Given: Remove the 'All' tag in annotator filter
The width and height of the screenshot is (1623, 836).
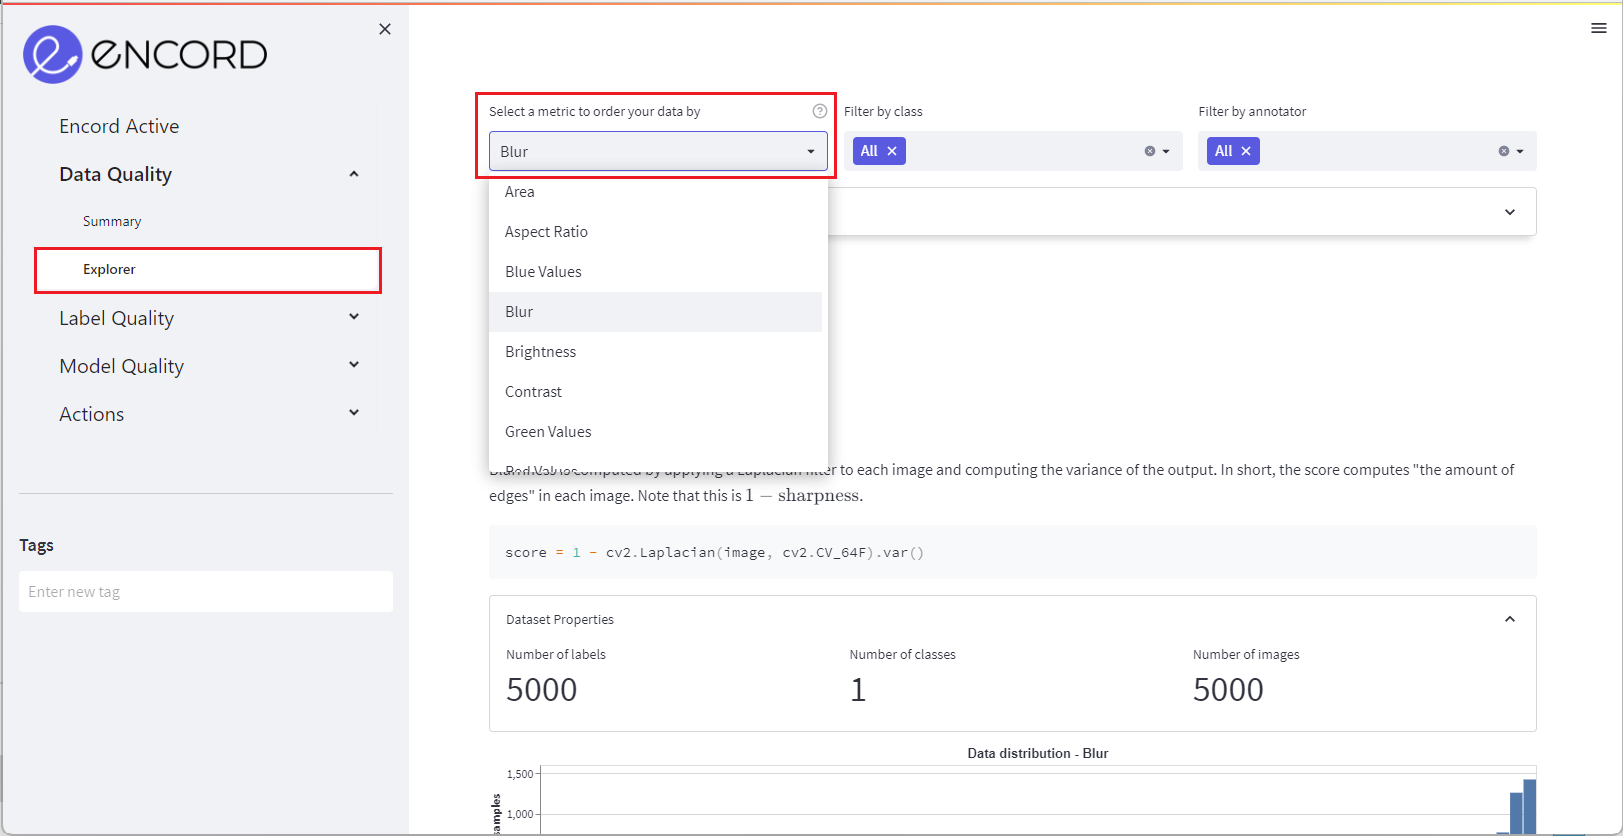Looking at the screenshot, I should (x=1246, y=151).
